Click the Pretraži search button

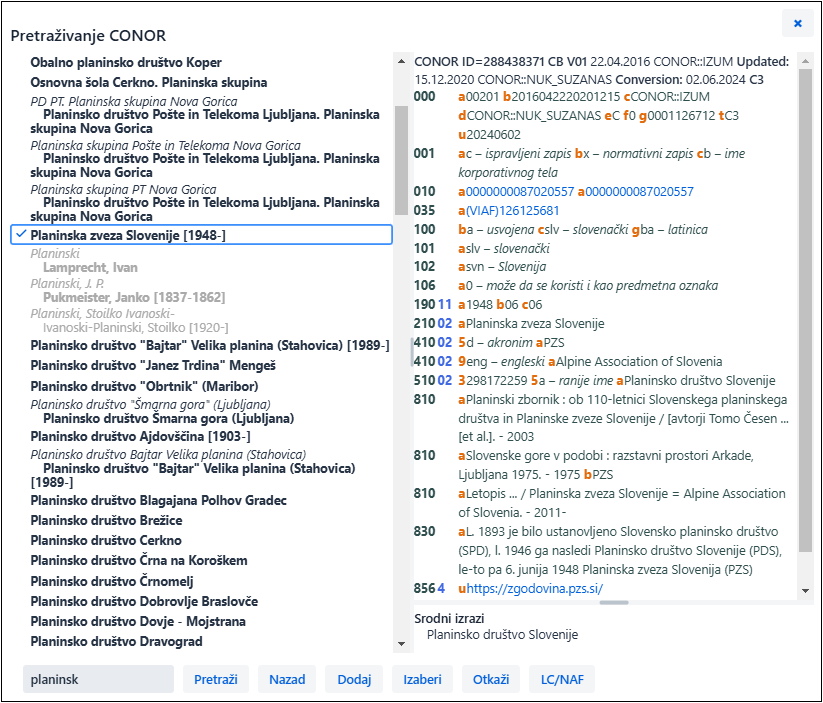pyautogui.click(x=216, y=679)
